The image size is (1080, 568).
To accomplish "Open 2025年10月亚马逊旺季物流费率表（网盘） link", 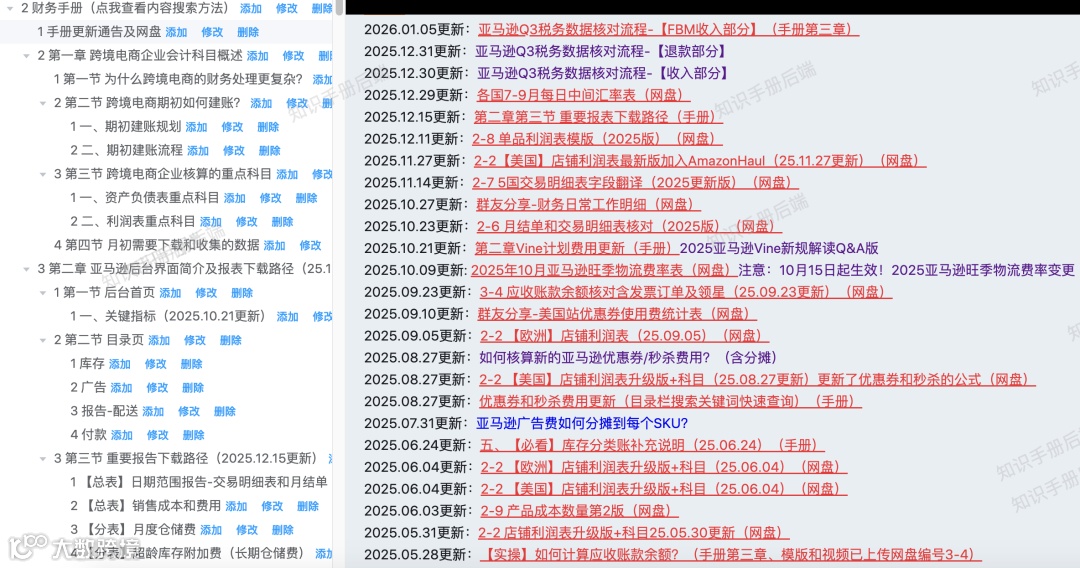I will [603, 271].
